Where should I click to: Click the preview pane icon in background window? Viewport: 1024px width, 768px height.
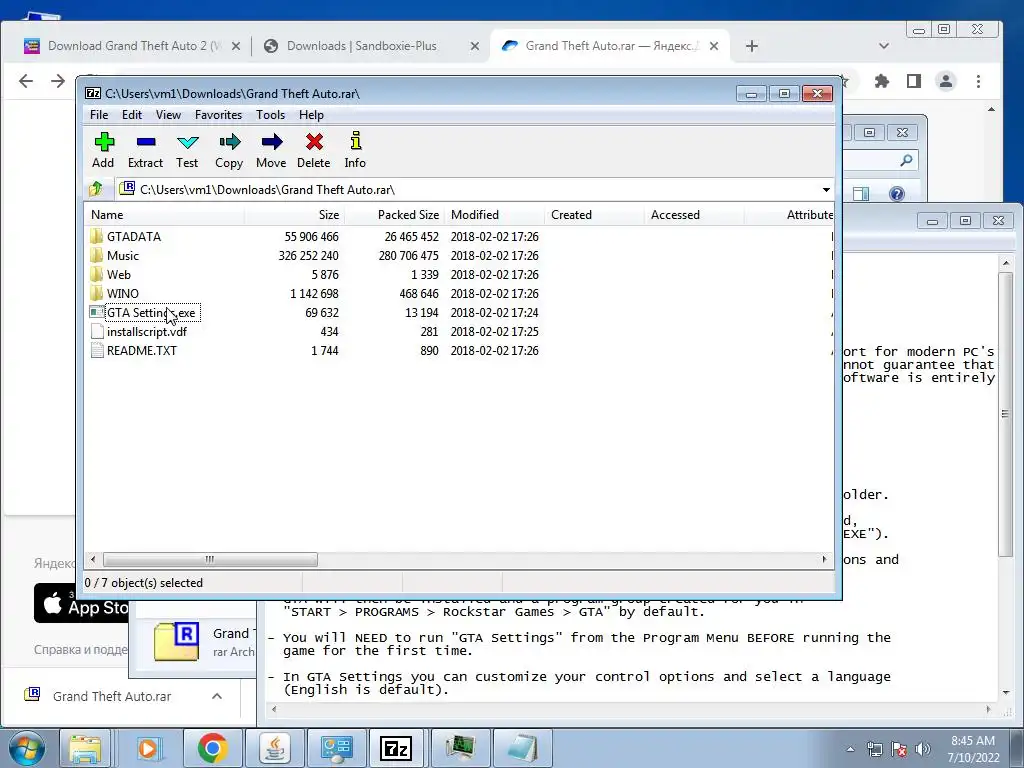(x=861, y=193)
